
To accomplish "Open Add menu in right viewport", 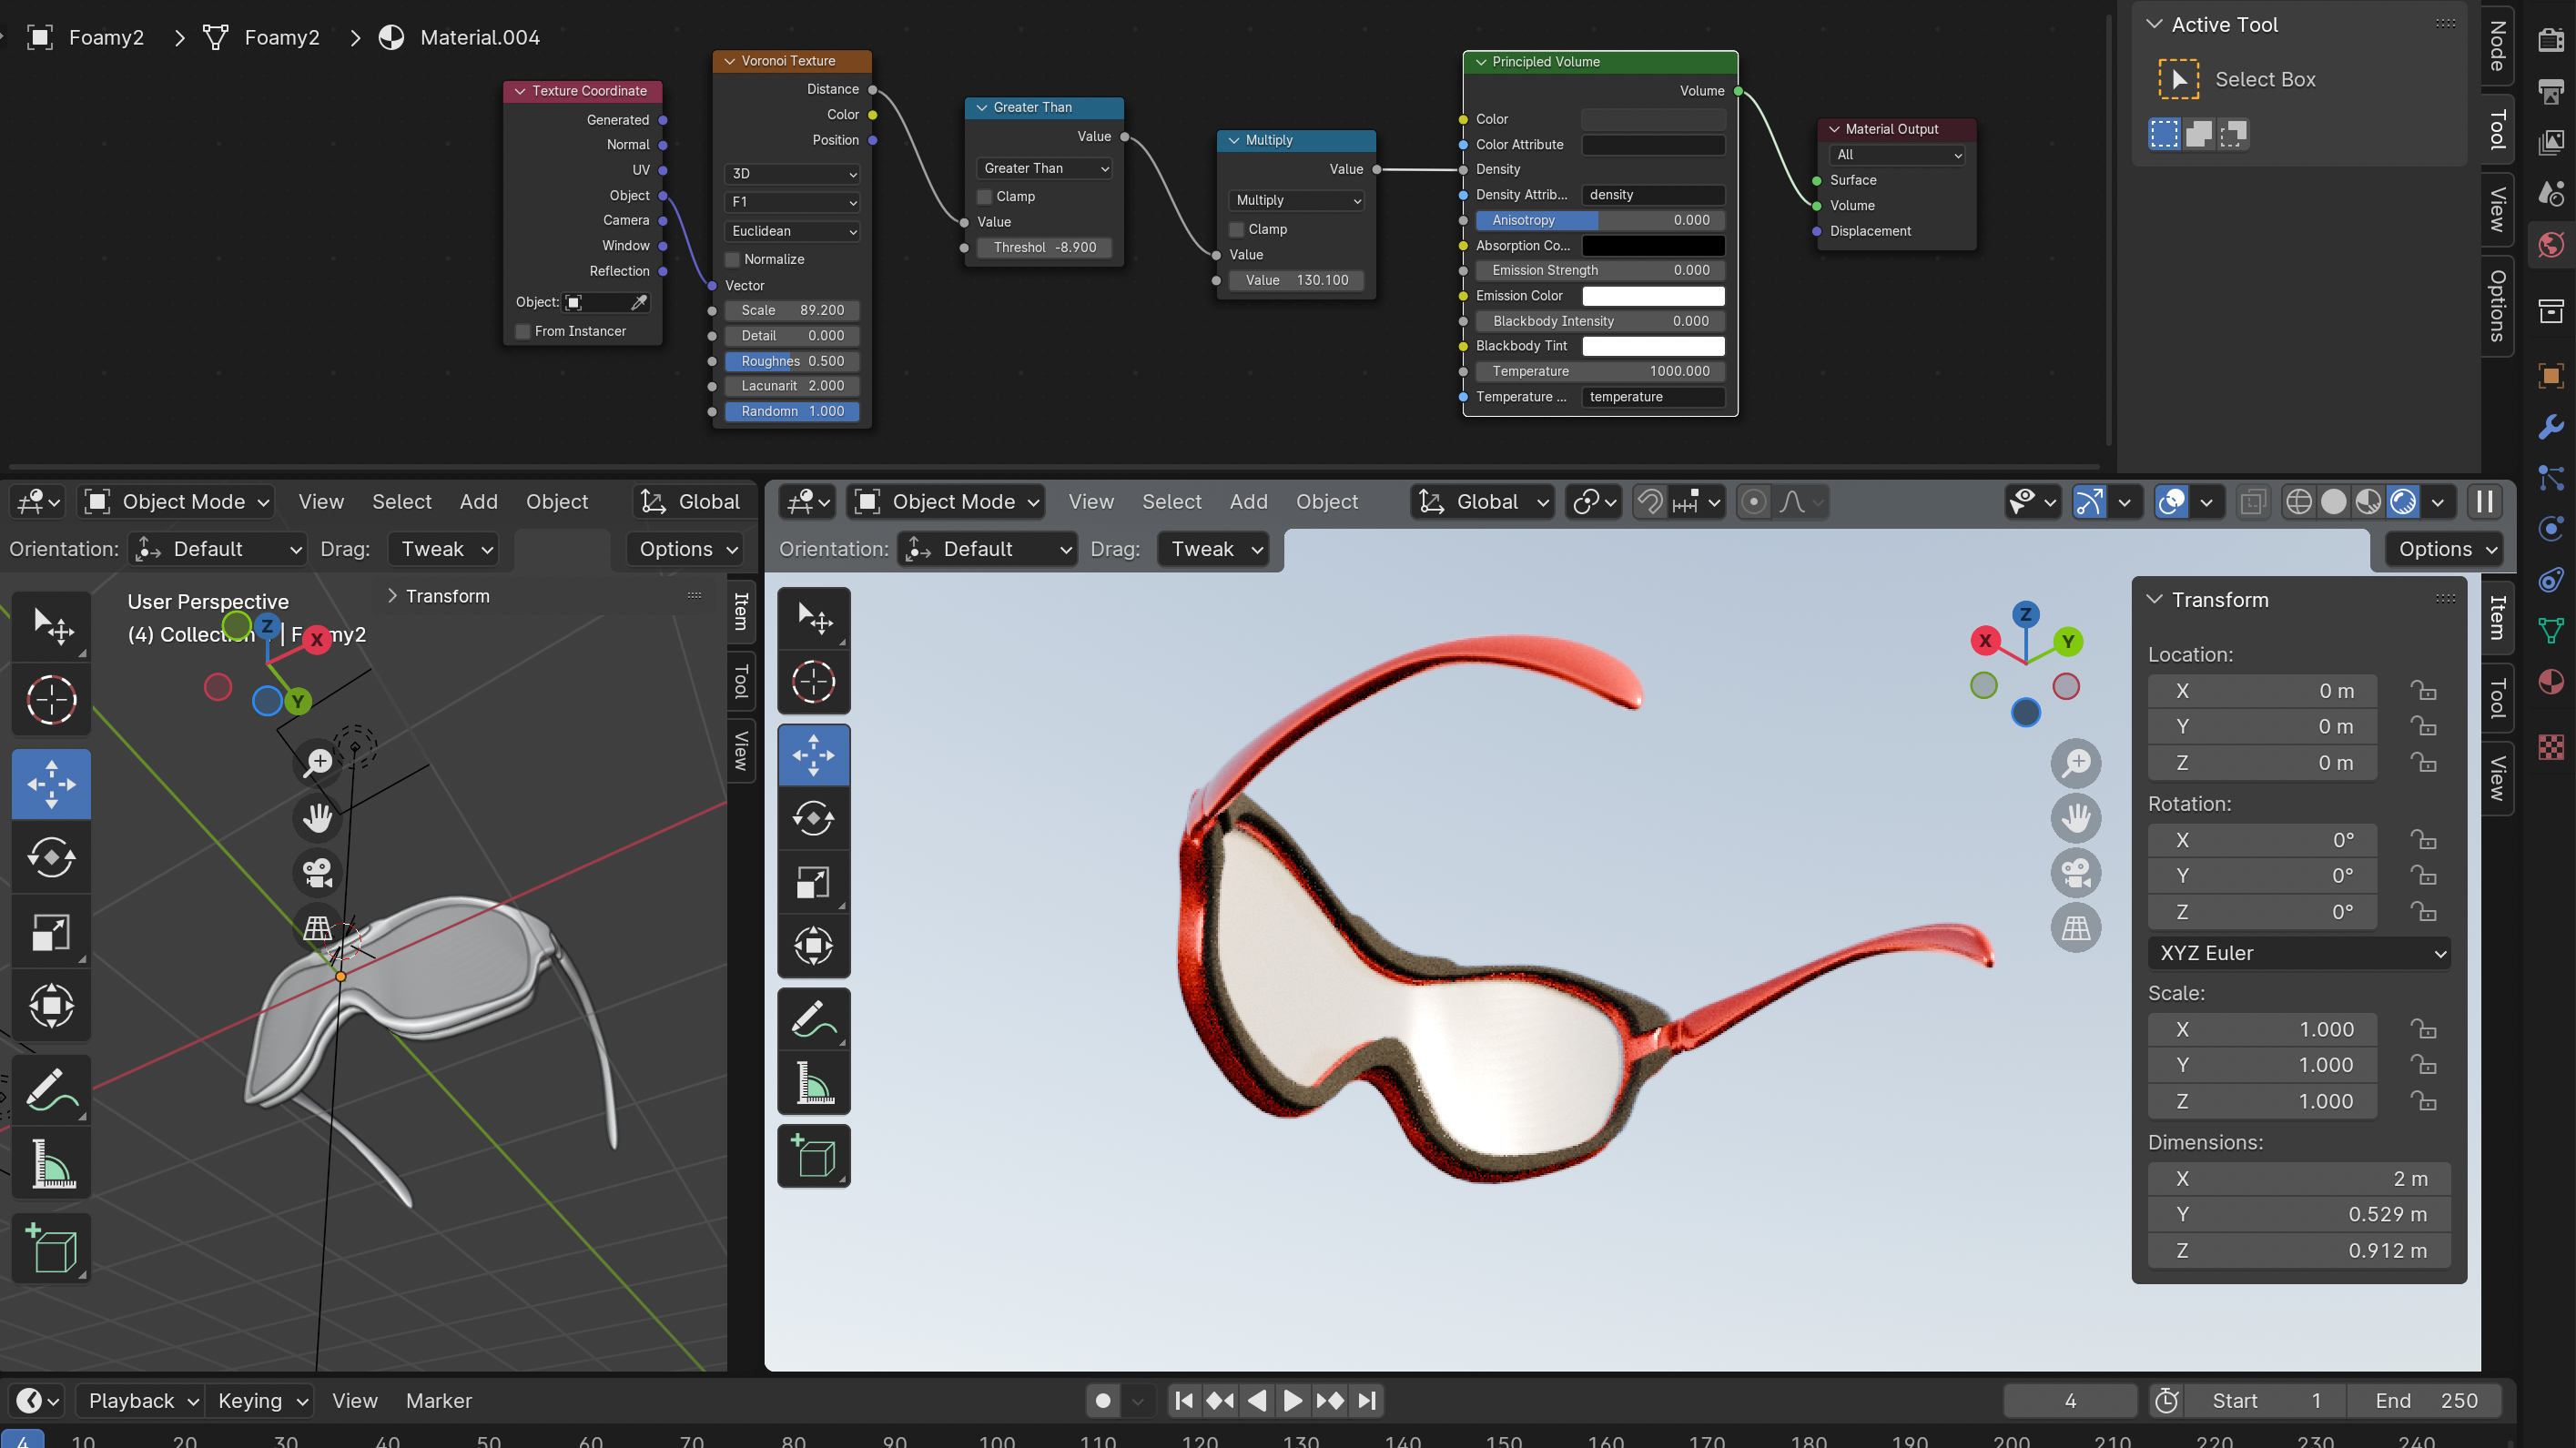I will coord(1248,502).
